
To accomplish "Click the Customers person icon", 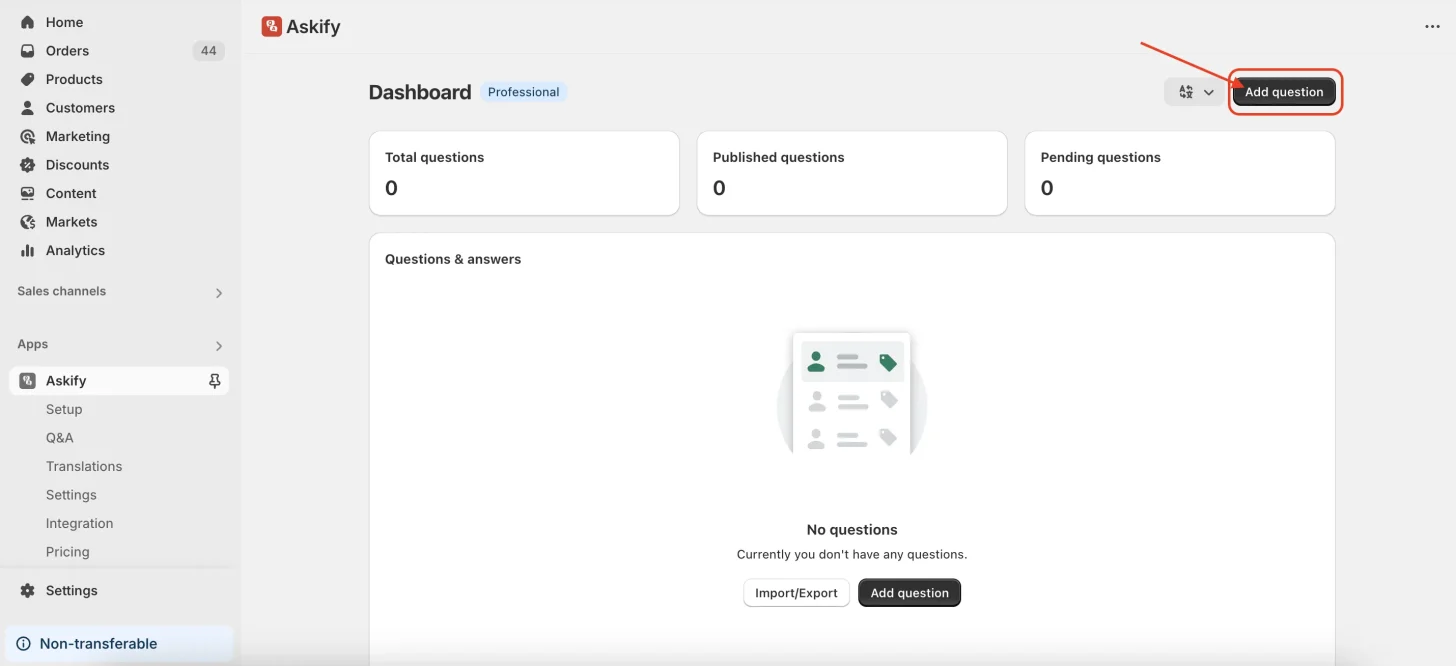I will [x=28, y=108].
